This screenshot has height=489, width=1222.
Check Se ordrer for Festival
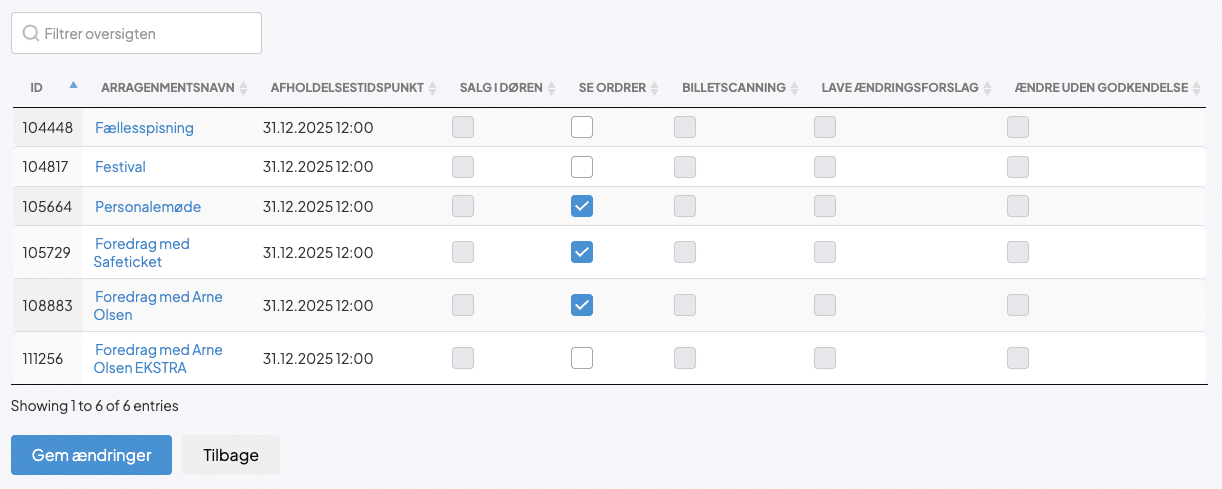(x=582, y=167)
